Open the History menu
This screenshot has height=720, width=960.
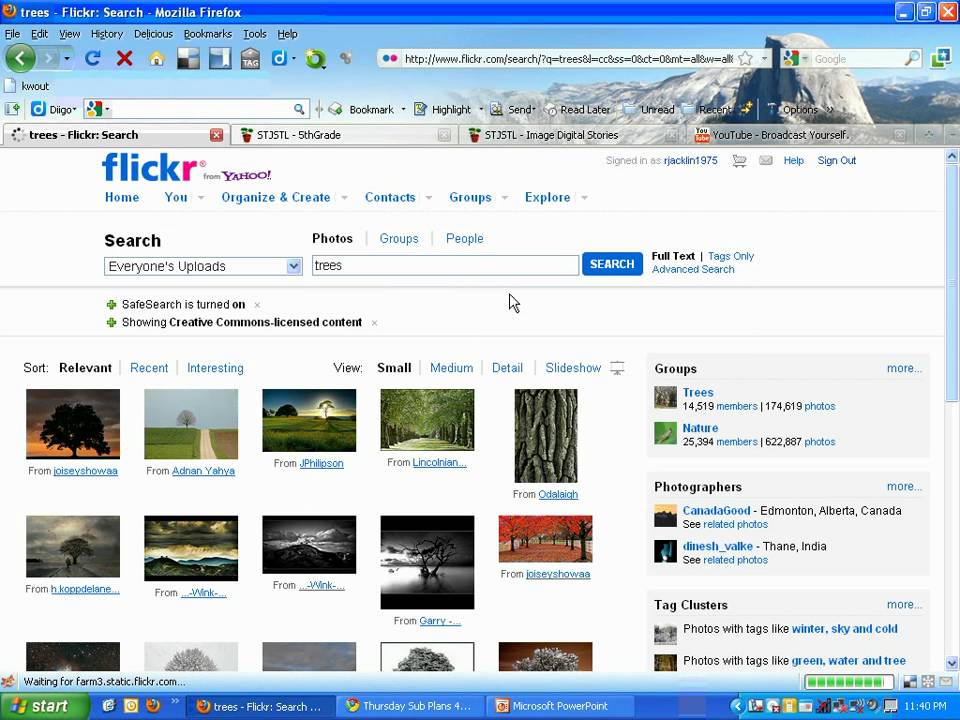tap(107, 34)
